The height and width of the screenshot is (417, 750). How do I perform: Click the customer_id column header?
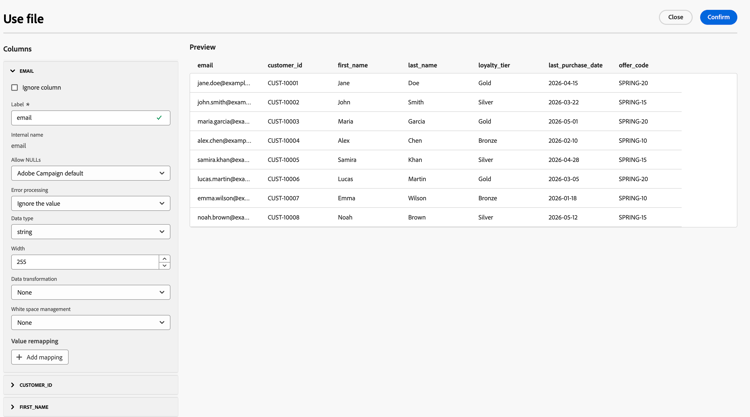[285, 65]
